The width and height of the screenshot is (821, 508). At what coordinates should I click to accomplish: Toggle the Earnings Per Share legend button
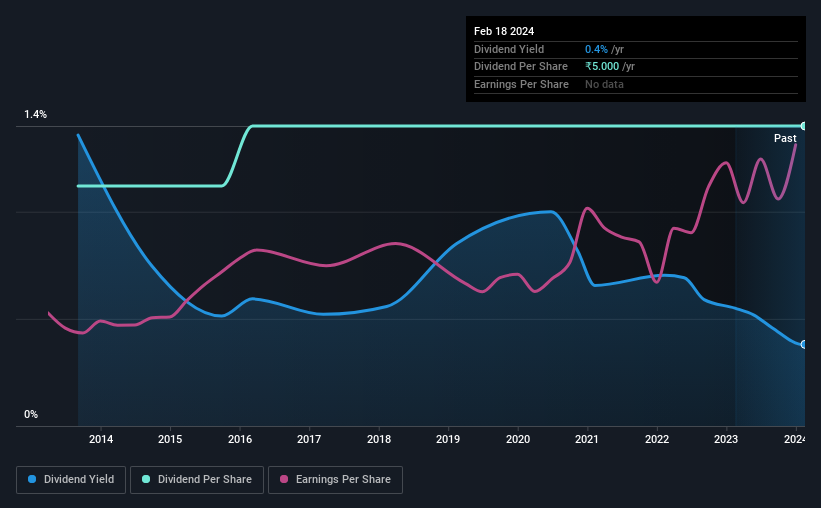point(335,480)
